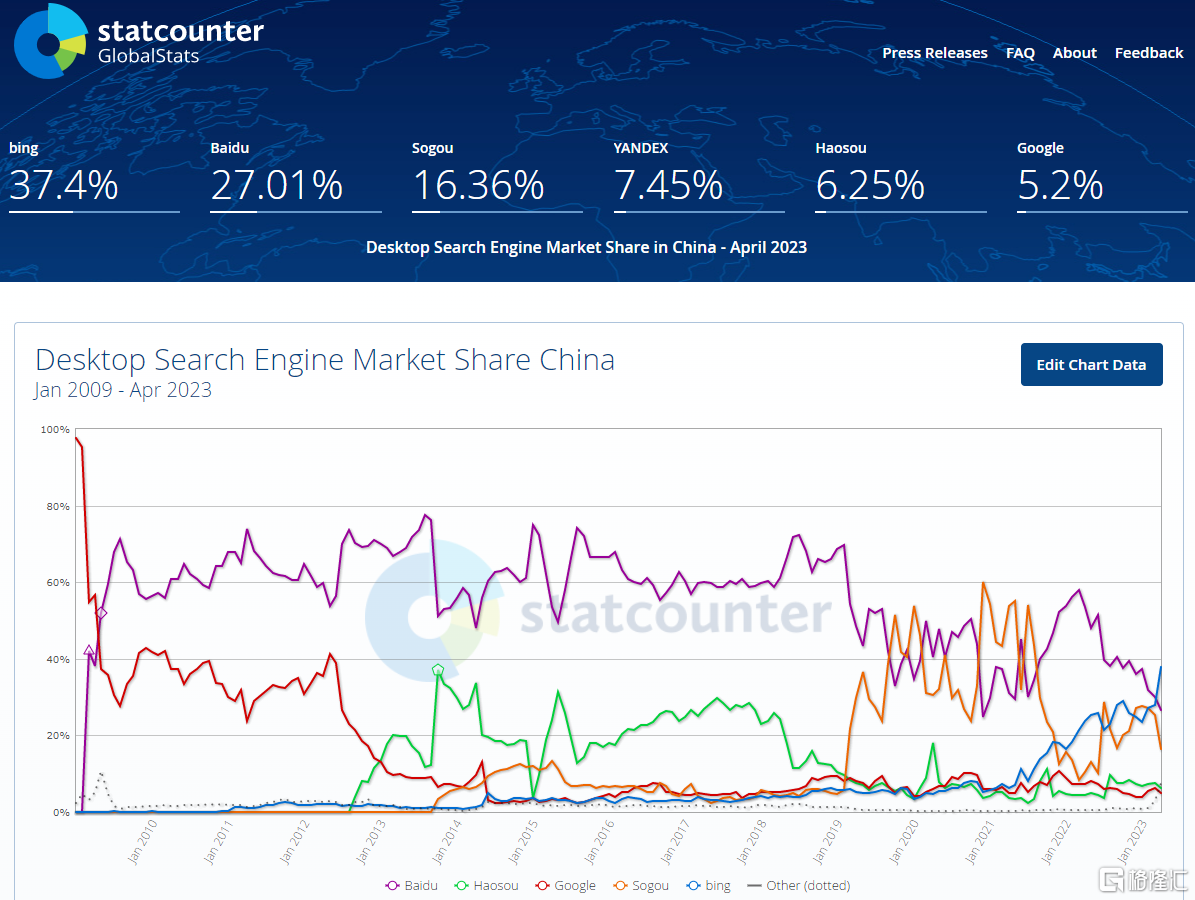Toggle Other (dotted) legend entry

798,886
